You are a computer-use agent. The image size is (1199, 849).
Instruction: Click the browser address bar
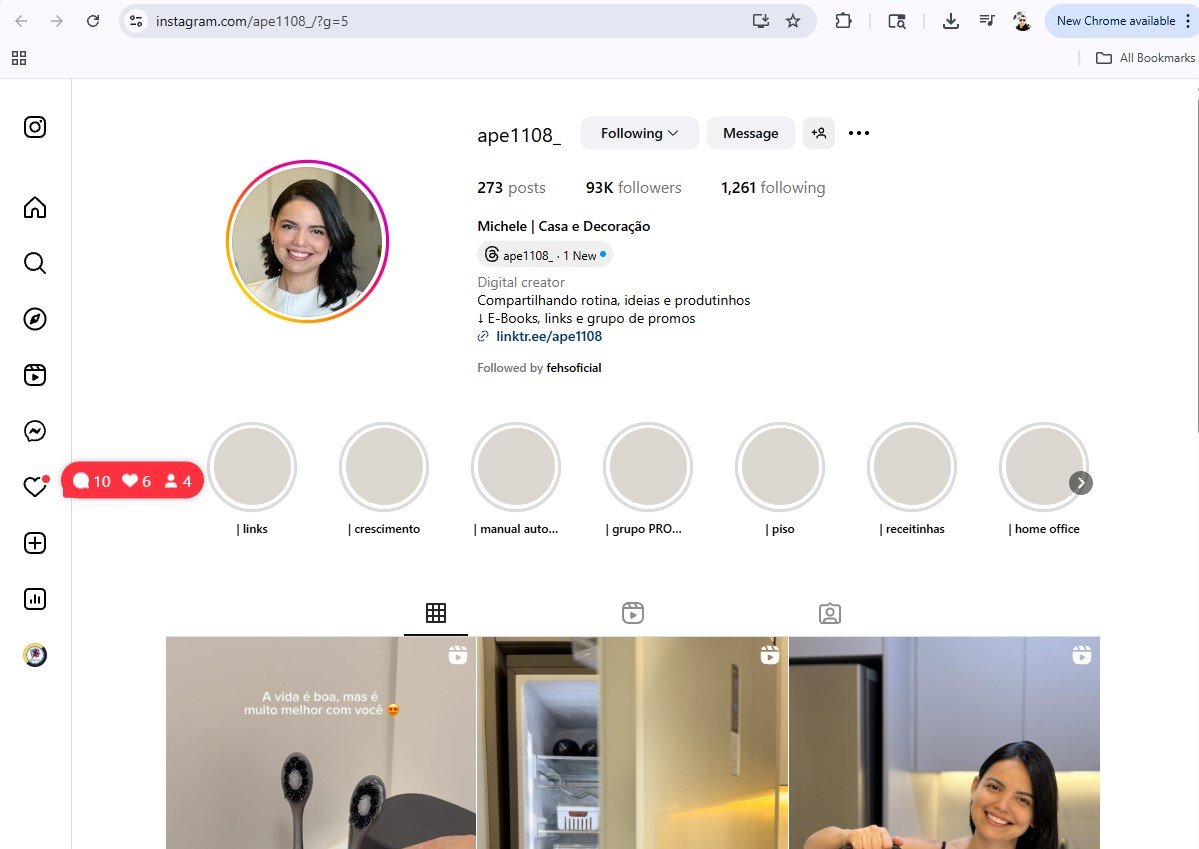click(440, 21)
